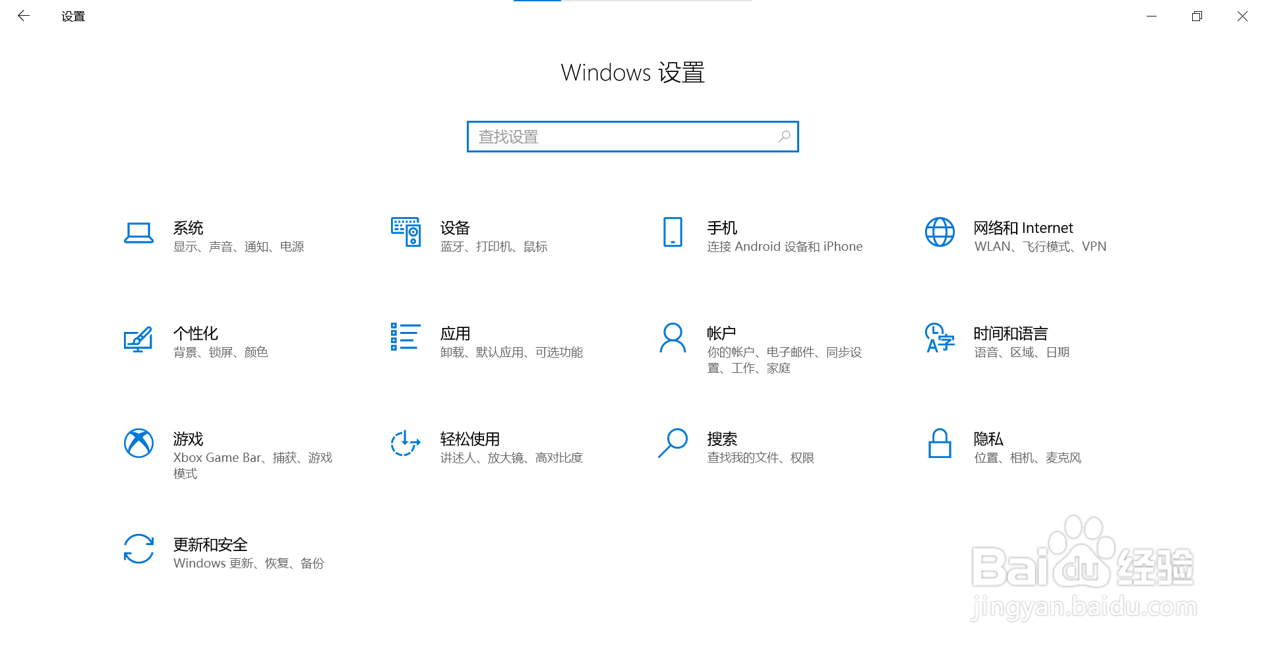The height and width of the screenshot is (650, 1266).
Task: Select the 应用 (Apps) list icon
Action: pos(405,339)
